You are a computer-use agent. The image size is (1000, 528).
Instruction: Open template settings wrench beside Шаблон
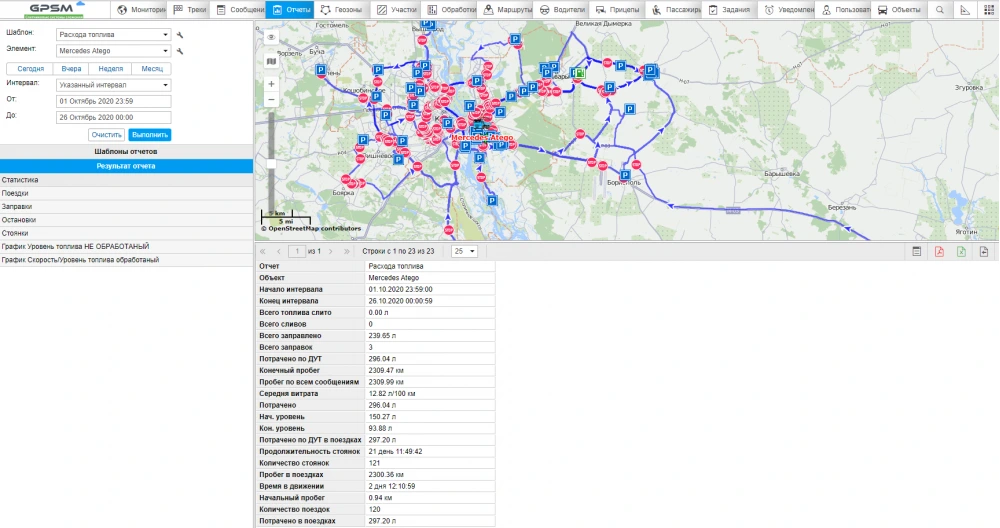click(x=180, y=35)
